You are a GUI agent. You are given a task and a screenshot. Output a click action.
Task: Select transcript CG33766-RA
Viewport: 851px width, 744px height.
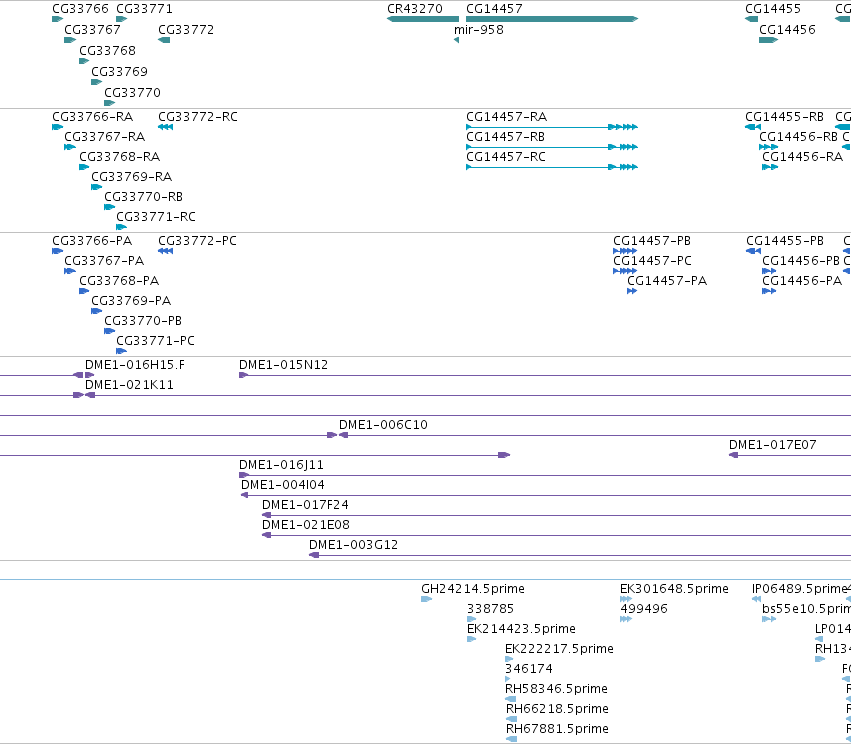tap(92, 117)
